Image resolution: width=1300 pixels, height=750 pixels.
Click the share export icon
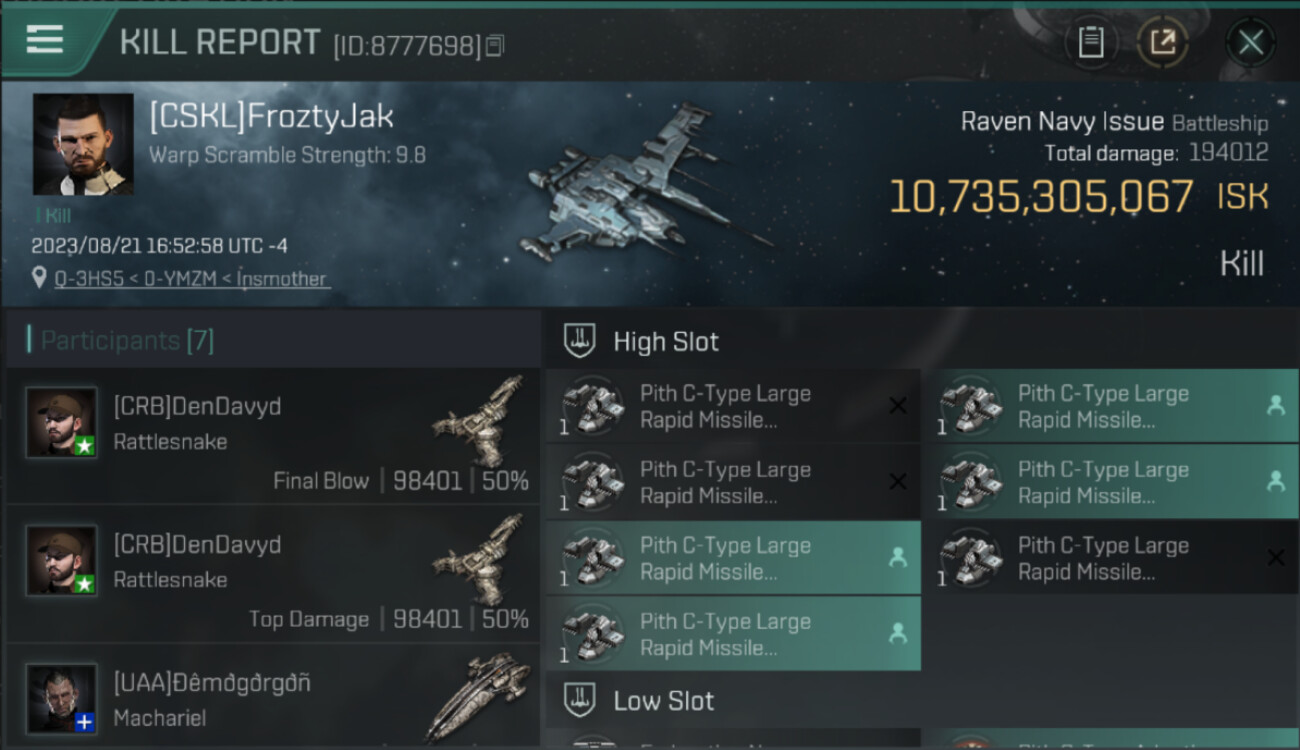pos(1163,43)
